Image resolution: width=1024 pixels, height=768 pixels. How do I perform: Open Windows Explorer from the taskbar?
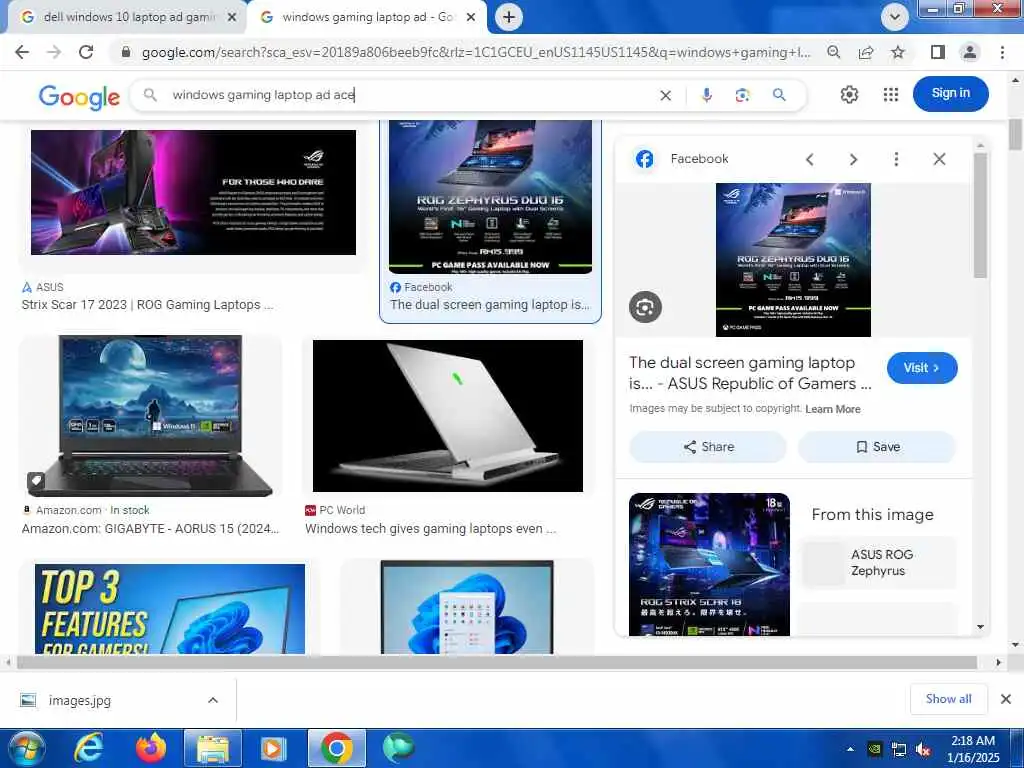tap(212, 748)
